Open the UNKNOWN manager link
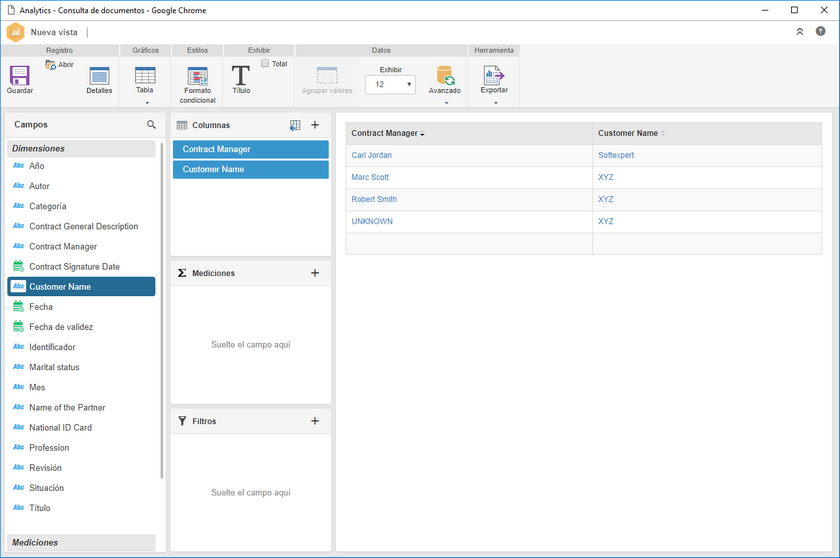This screenshot has height=558, width=840. point(372,221)
